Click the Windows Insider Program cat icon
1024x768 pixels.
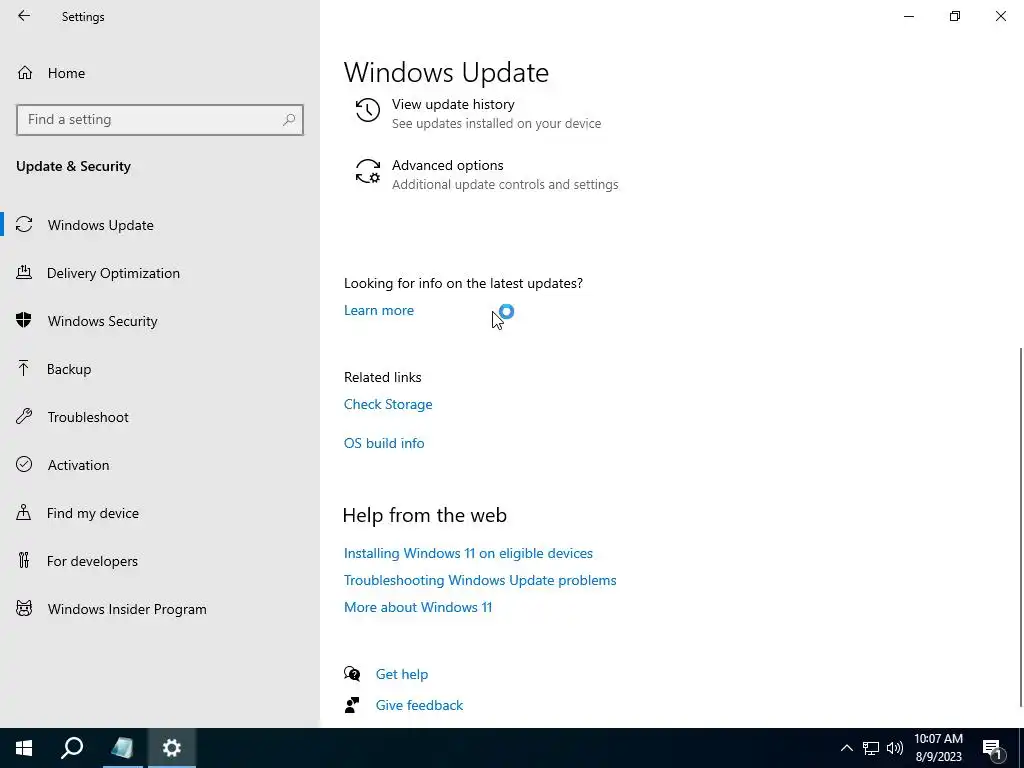point(24,609)
